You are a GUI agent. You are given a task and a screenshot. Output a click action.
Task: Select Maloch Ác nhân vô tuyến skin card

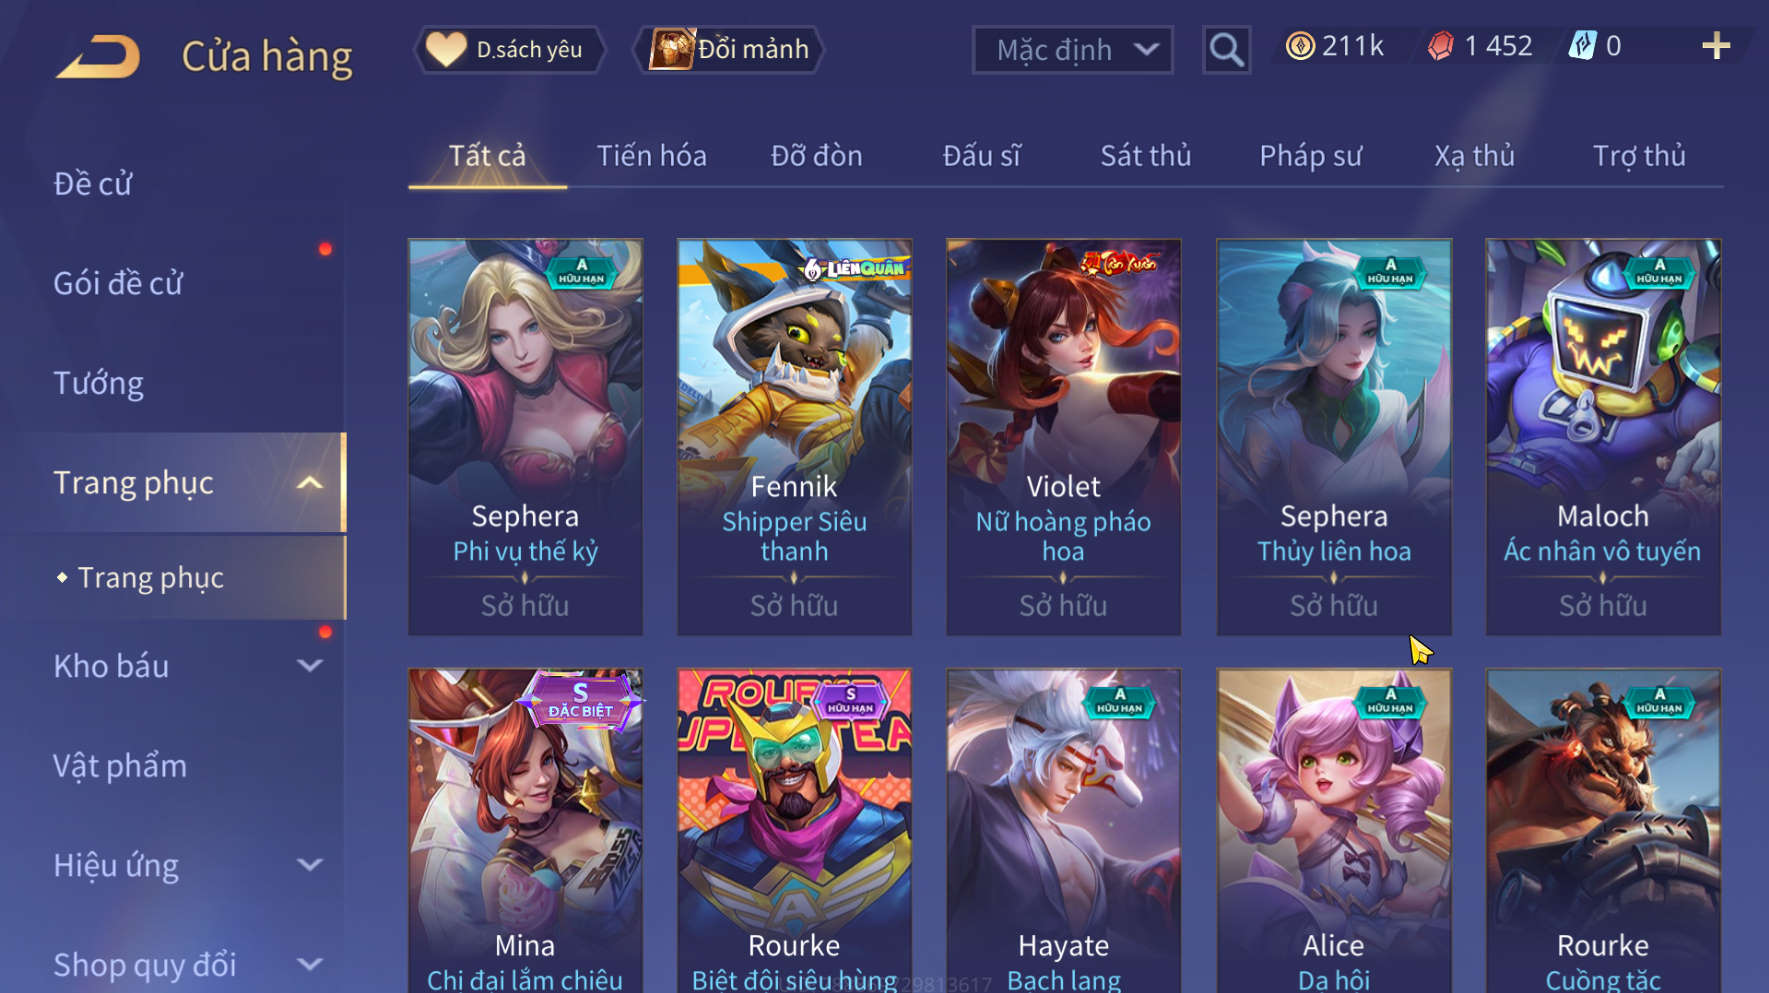click(x=1603, y=437)
